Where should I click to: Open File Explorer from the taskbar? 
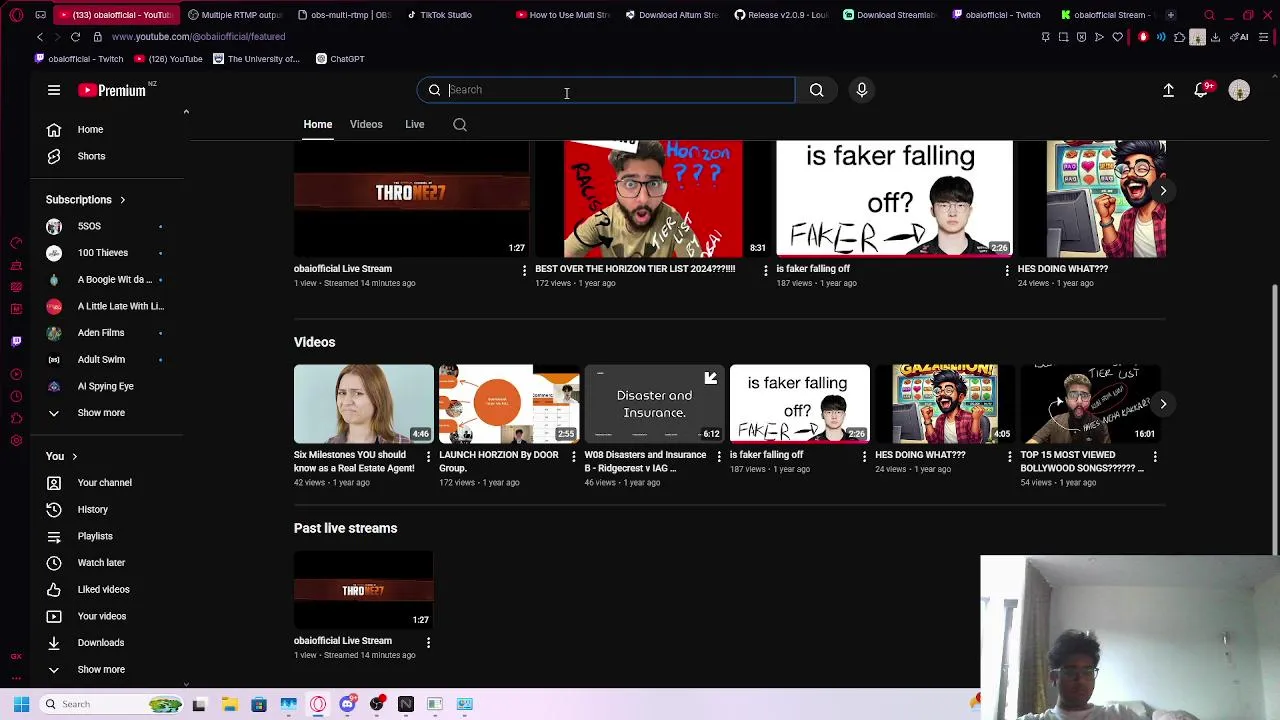229,704
